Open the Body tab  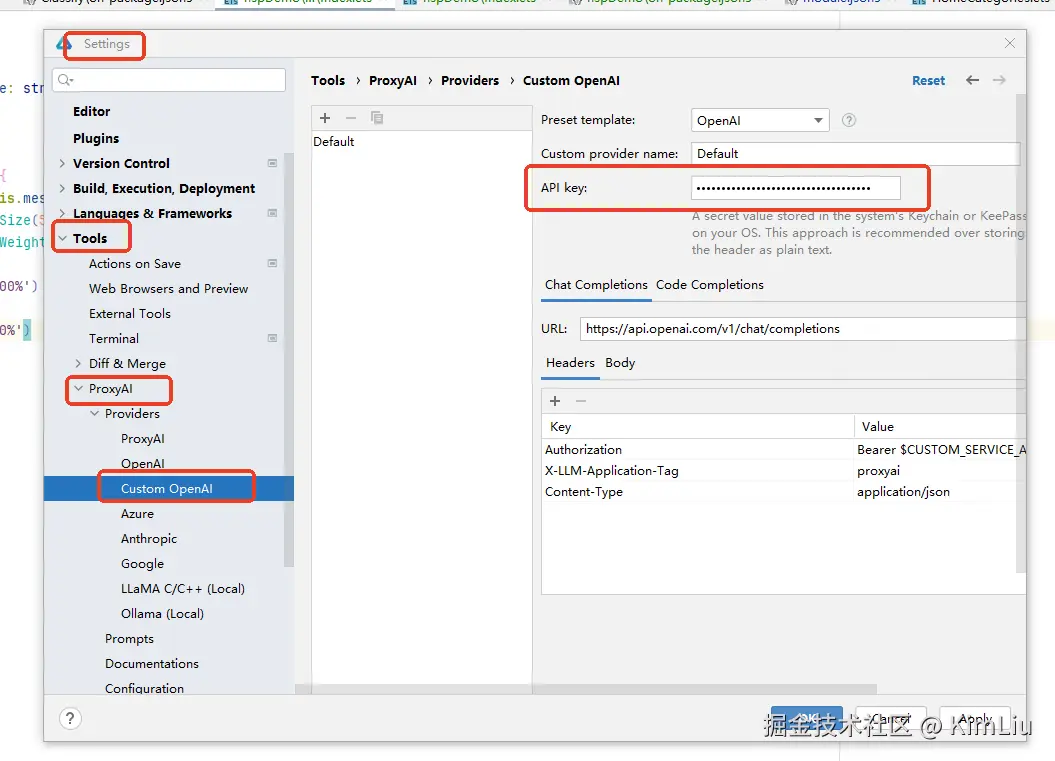tap(620, 363)
